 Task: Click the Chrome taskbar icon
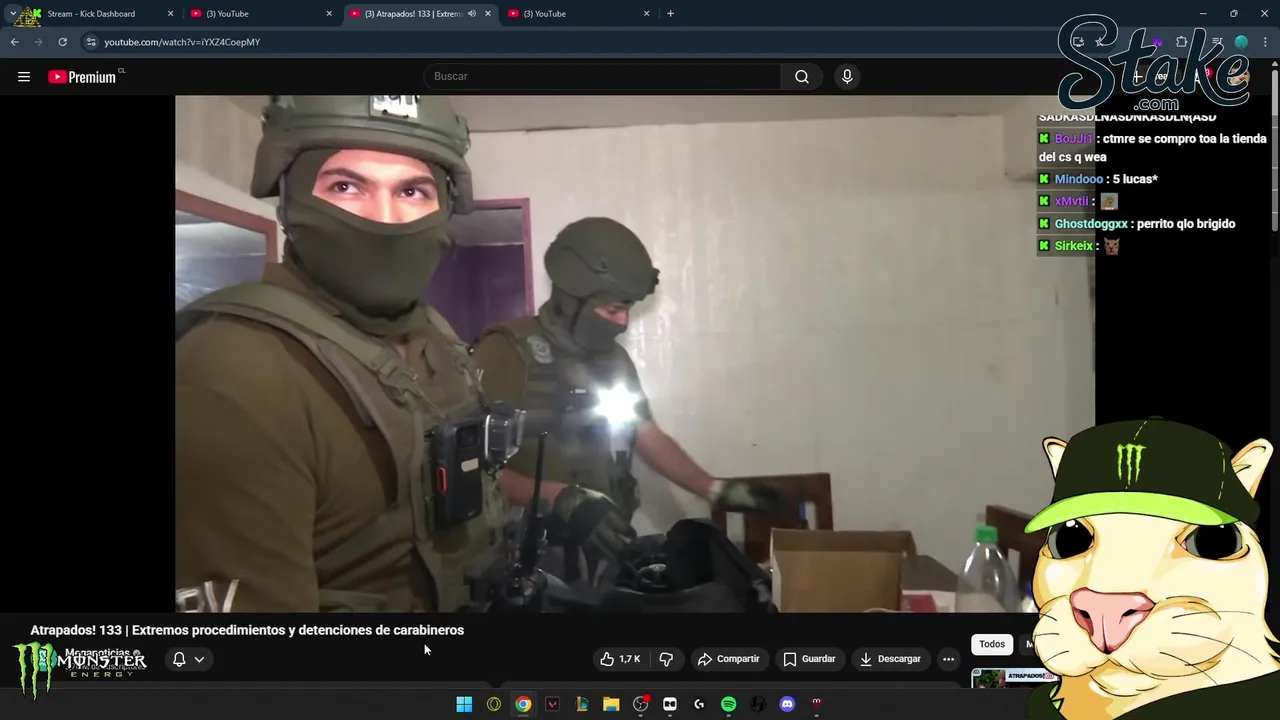523,704
